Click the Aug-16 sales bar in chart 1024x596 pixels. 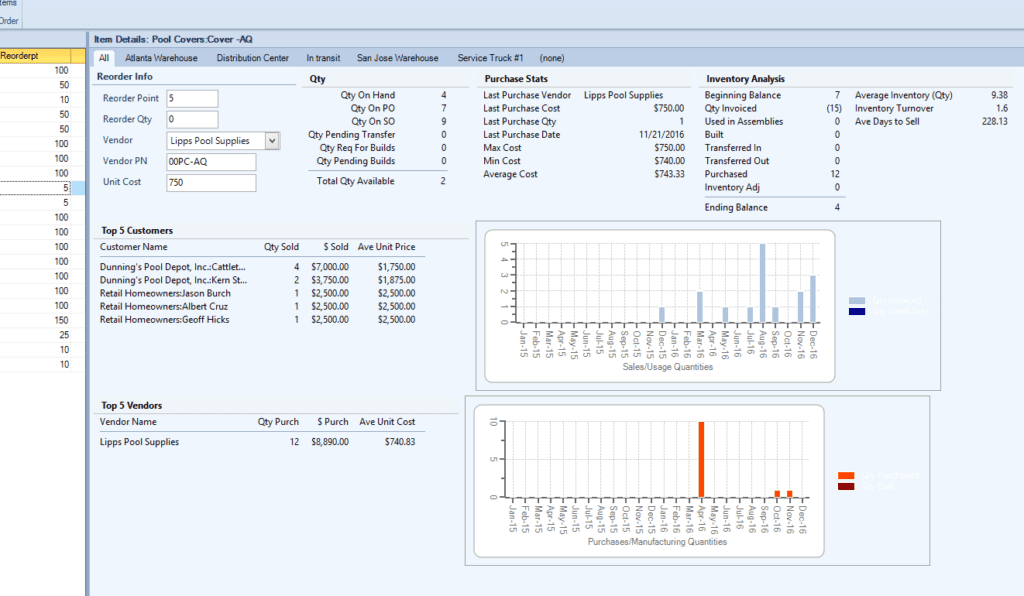click(x=762, y=283)
